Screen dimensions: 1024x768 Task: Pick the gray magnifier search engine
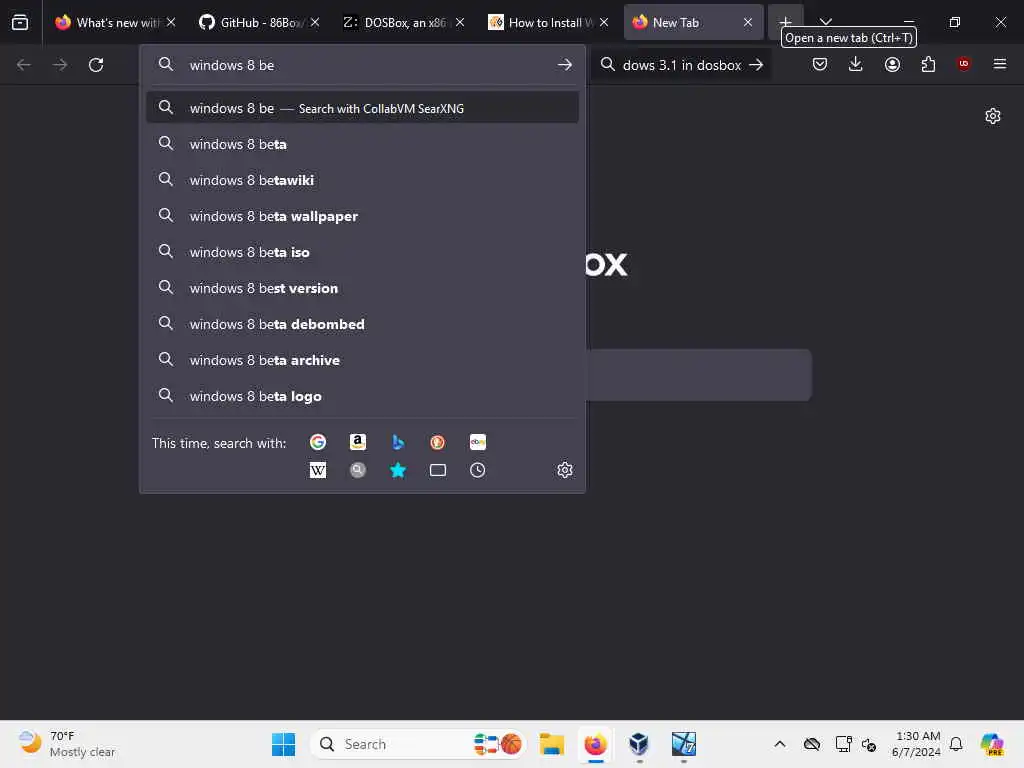click(x=357, y=470)
